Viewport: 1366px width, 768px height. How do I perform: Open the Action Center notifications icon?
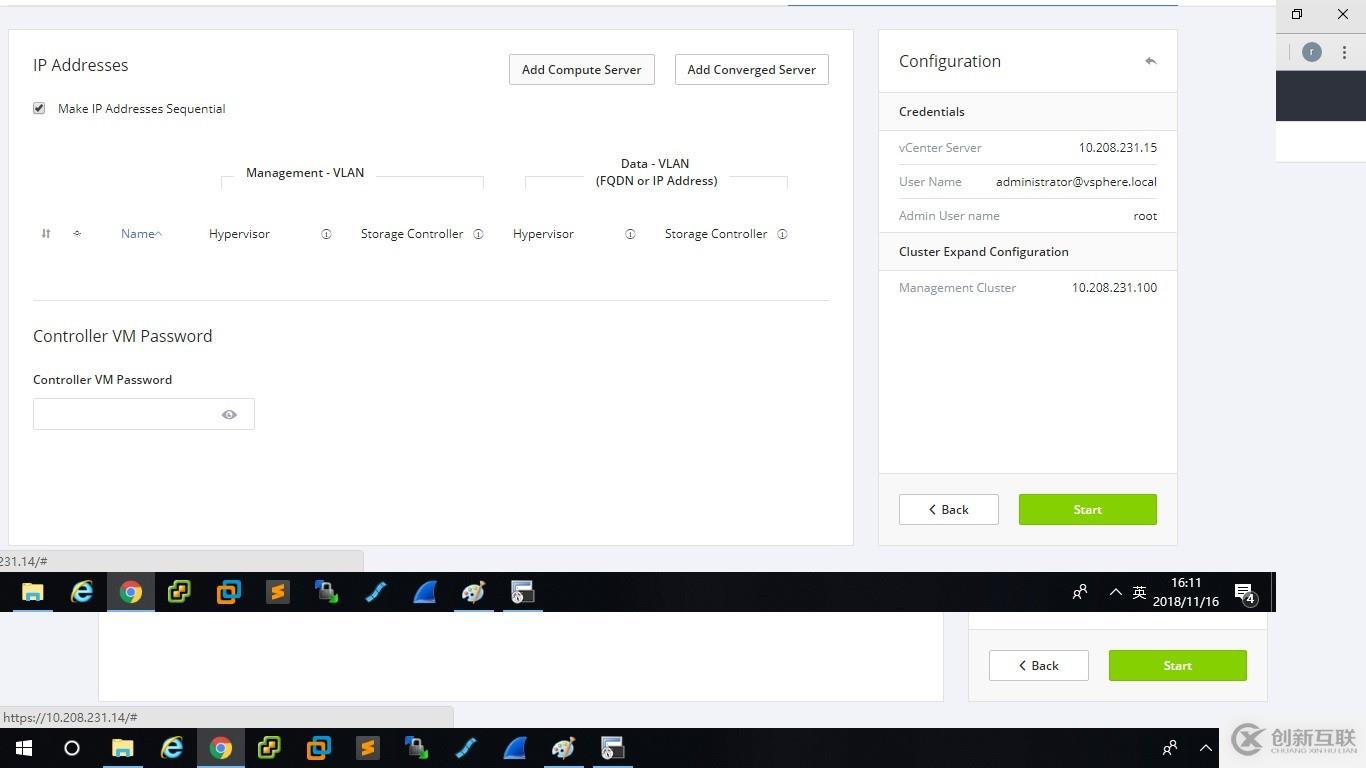1245,593
